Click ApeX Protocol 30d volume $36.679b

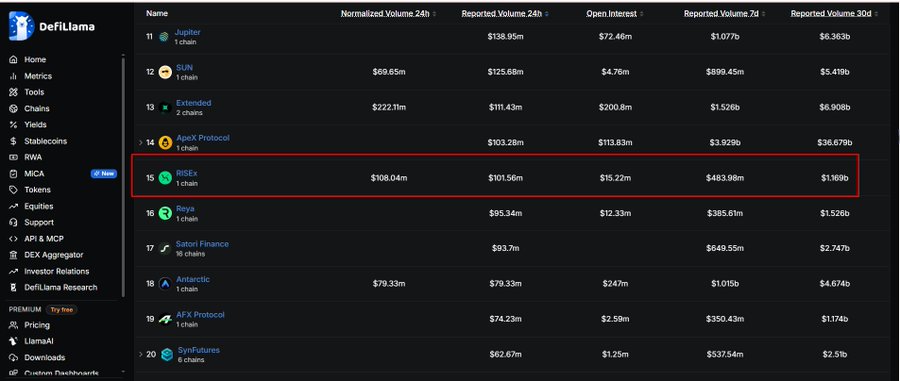pos(835,142)
